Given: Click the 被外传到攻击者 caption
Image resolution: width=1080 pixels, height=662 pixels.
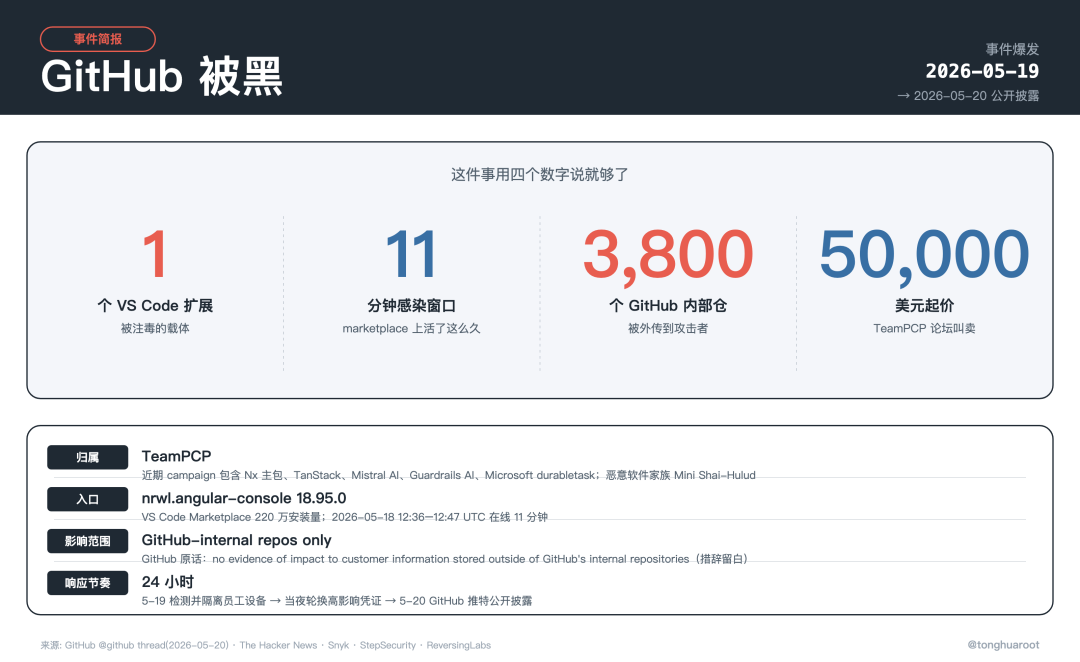Looking at the screenshot, I should (x=667, y=329).
